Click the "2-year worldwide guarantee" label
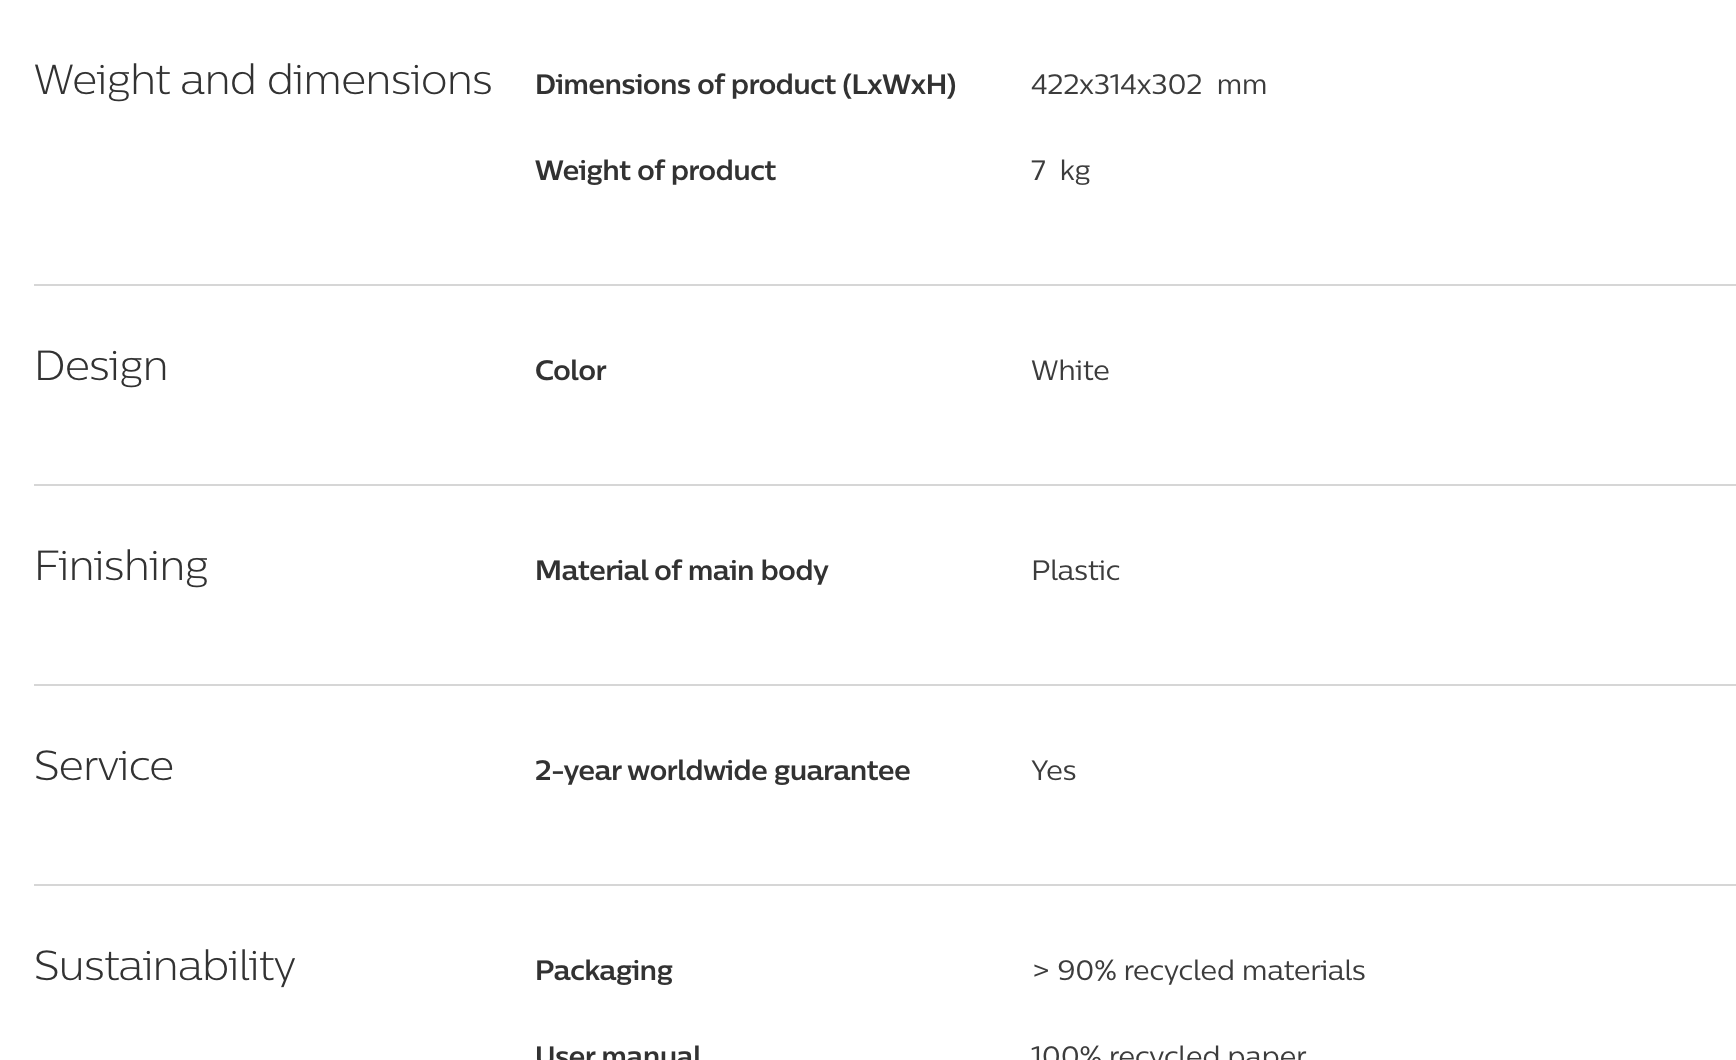The width and height of the screenshot is (1736, 1060). 722,771
